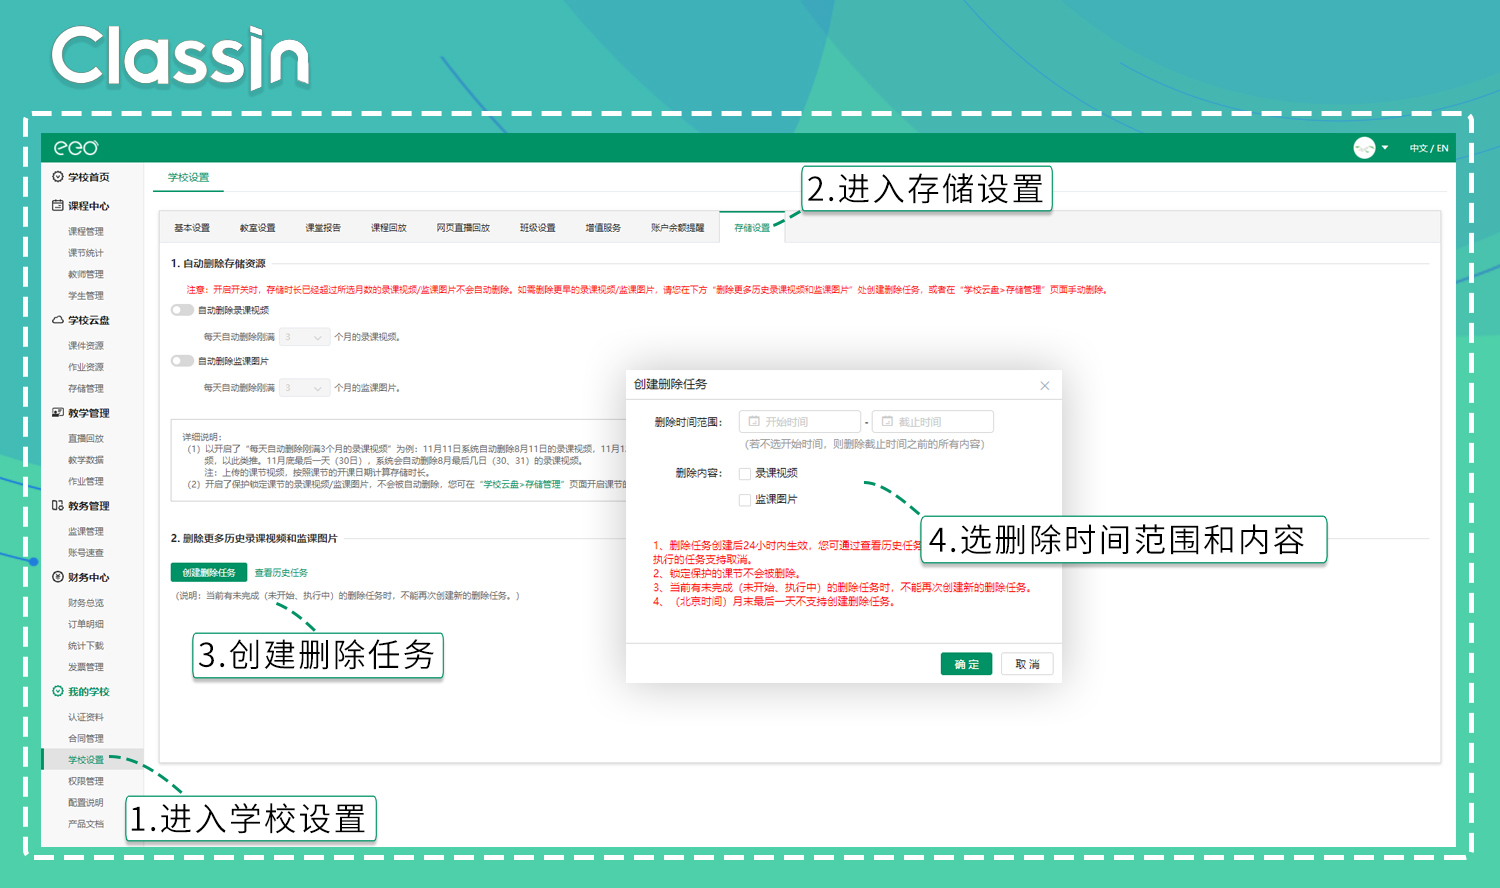
Task: Click the user avatar in header
Action: [x=1364, y=148]
